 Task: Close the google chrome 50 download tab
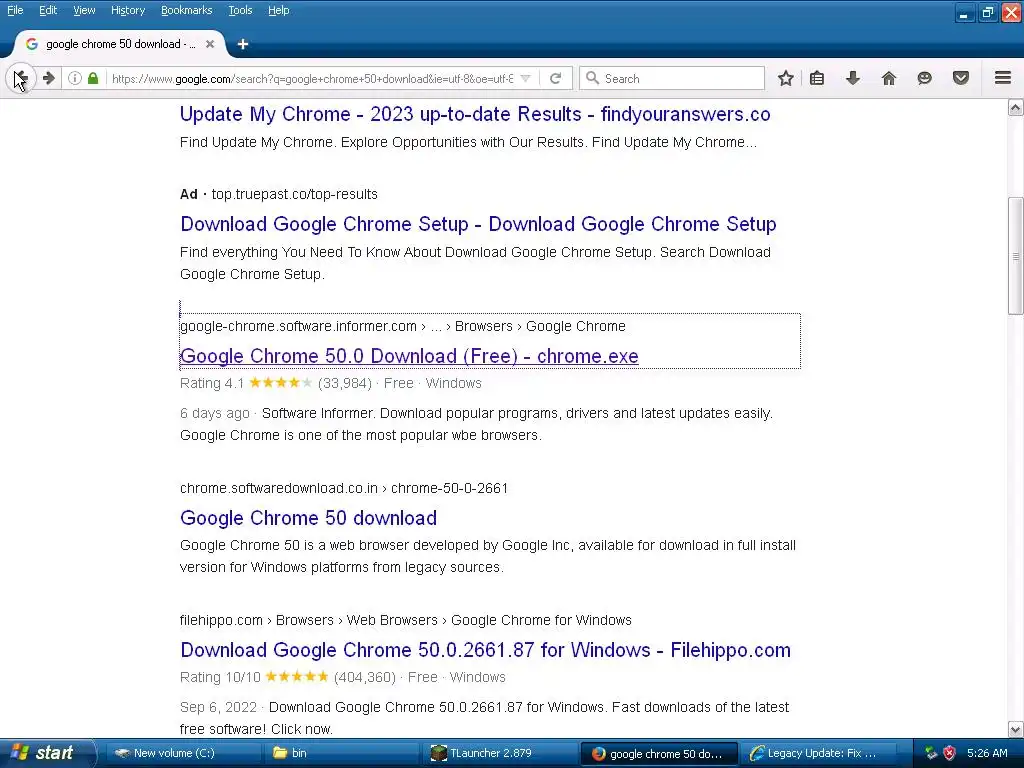(x=210, y=44)
